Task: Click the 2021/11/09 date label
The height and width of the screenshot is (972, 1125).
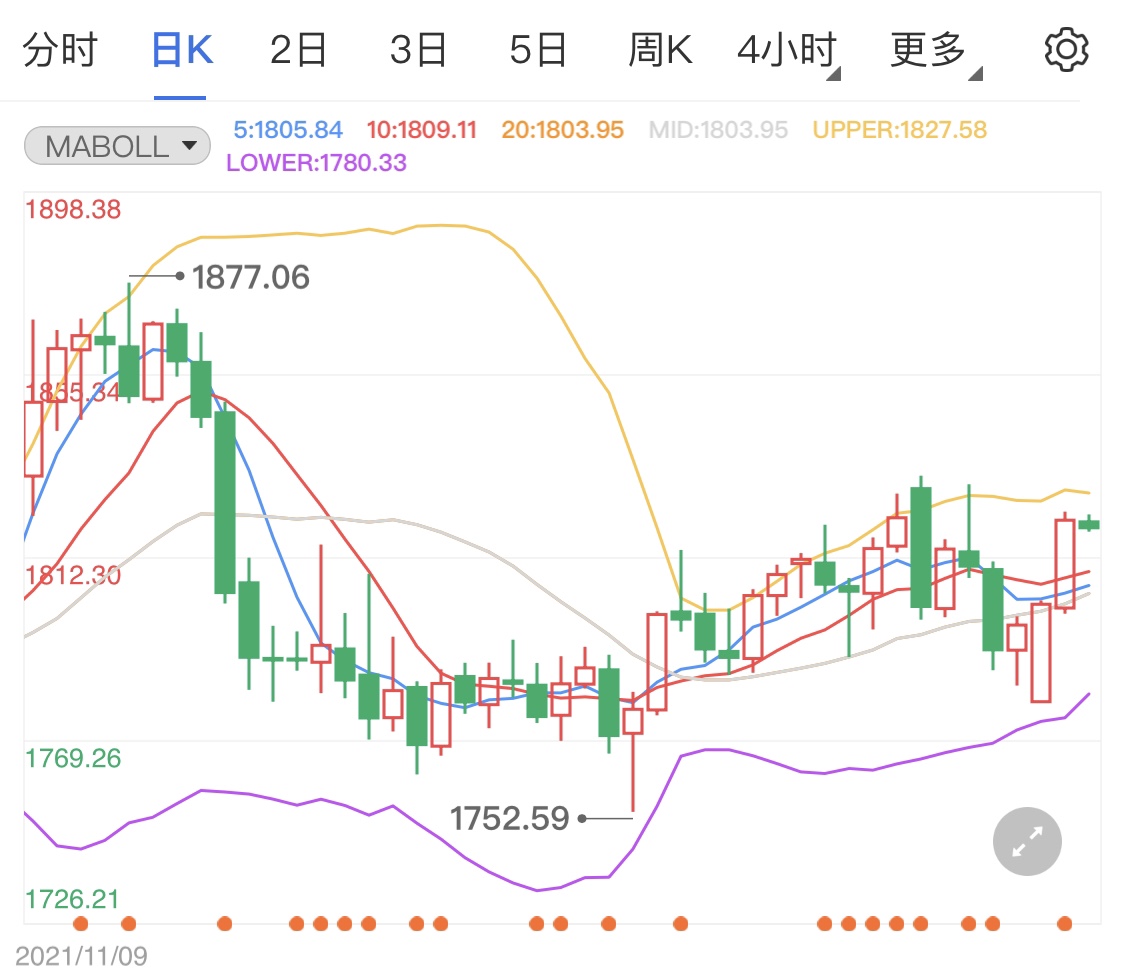Action: pos(81,956)
